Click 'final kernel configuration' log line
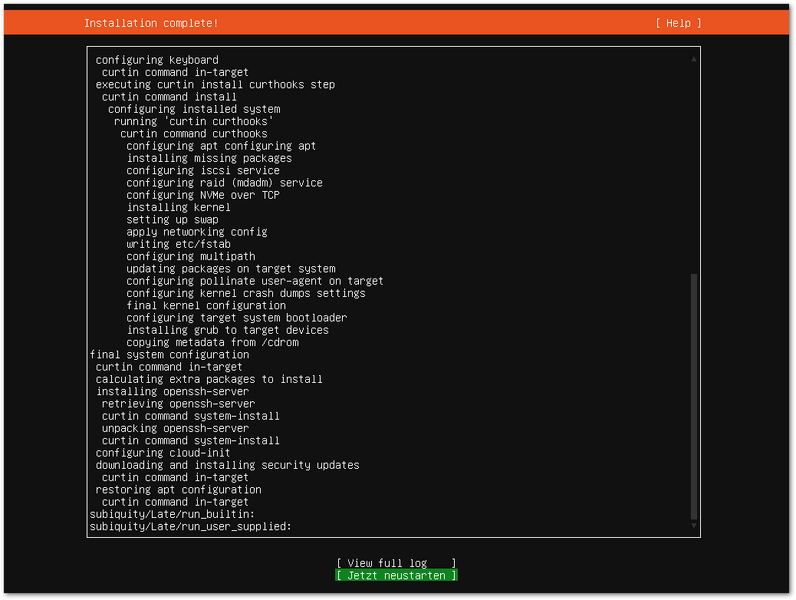This screenshot has width=796, height=600. pos(206,305)
